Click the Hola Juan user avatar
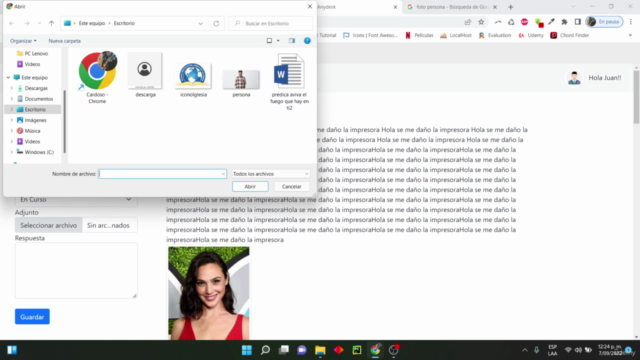 pos(574,78)
